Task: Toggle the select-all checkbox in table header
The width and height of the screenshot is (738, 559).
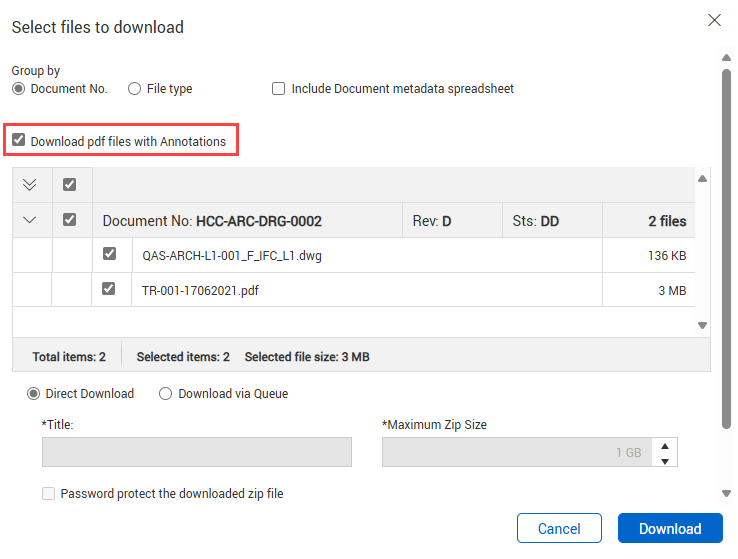Action: click(70, 185)
